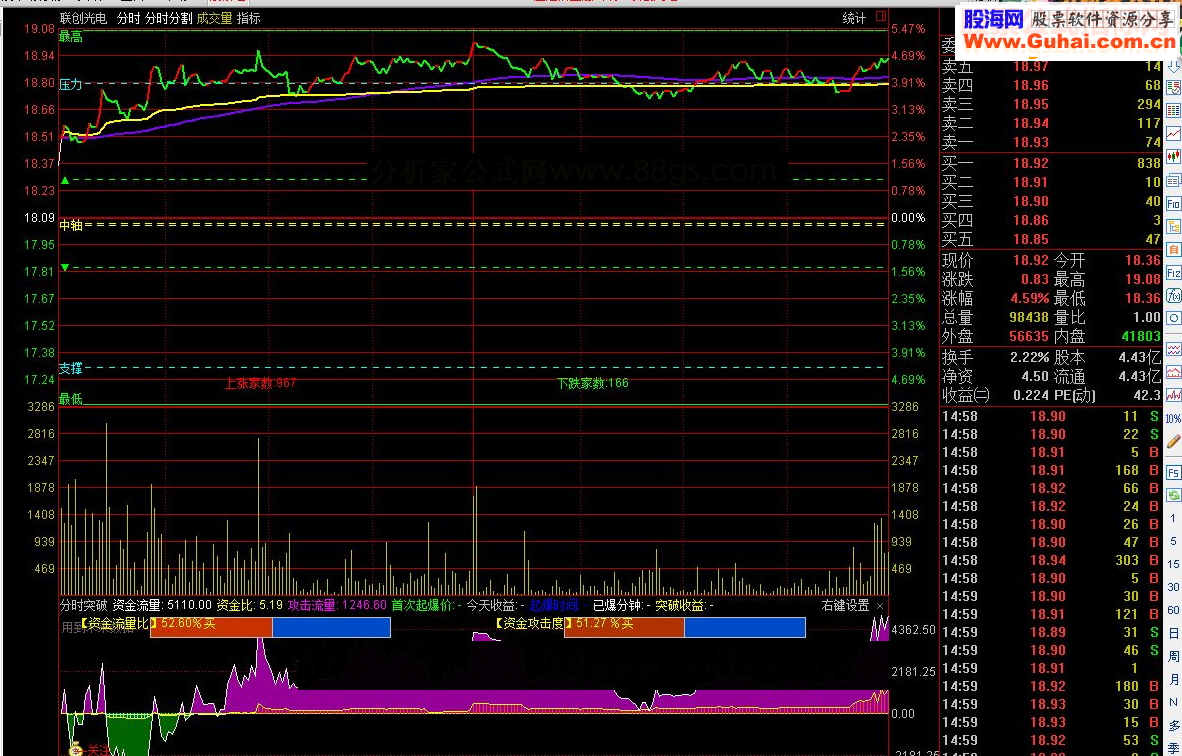Click the 现价 value 18.92
This screenshot has height=756, width=1182.
(x=1030, y=260)
